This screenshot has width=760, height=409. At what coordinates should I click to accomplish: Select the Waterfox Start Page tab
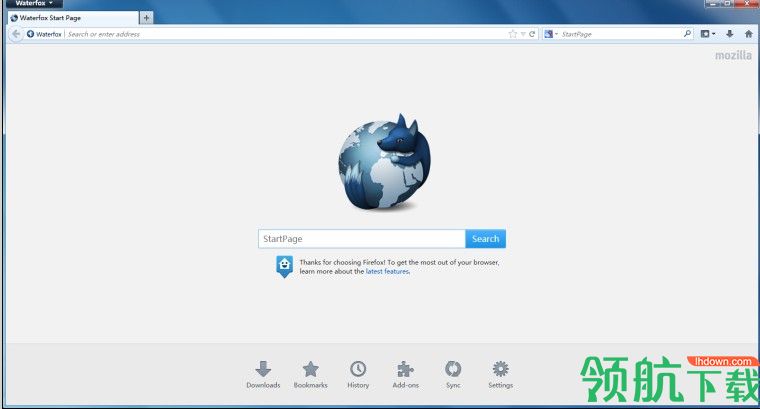(73, 18)
